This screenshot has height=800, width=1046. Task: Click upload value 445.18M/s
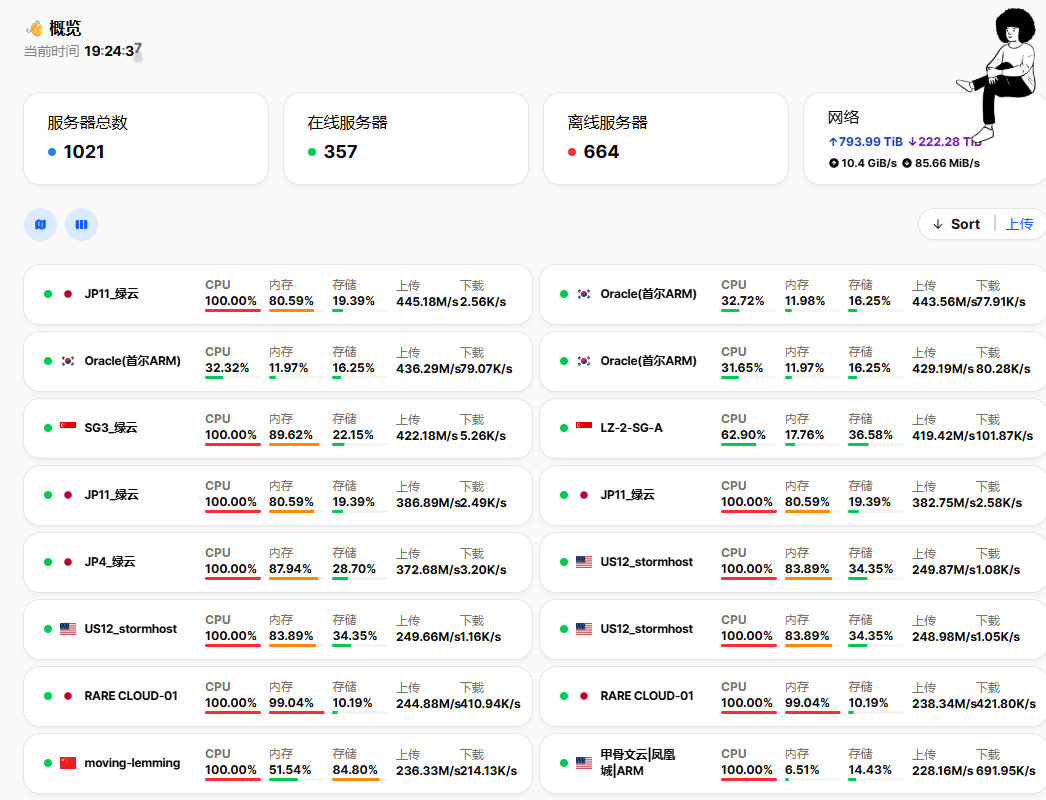pyautogui.click(x=427, y=302)
